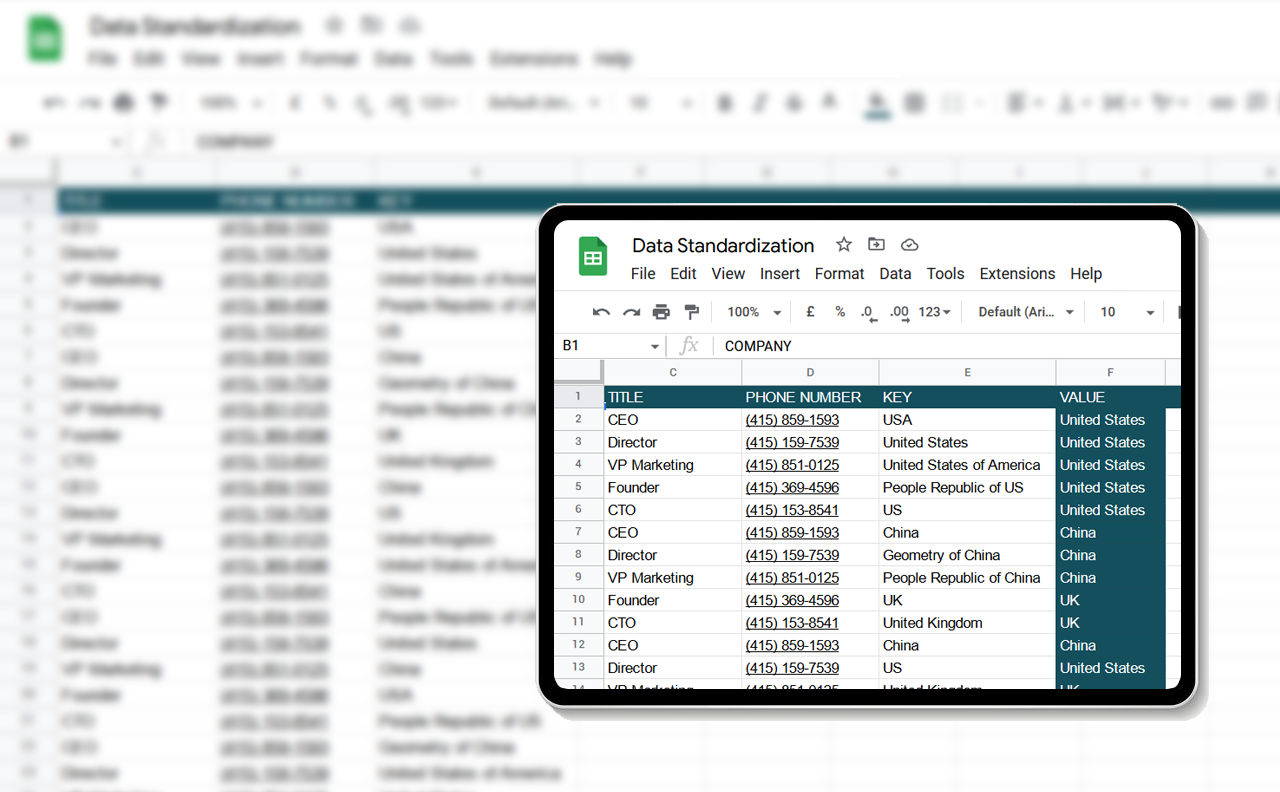
Task: Open the Data menu
Action: click(895, 274)
